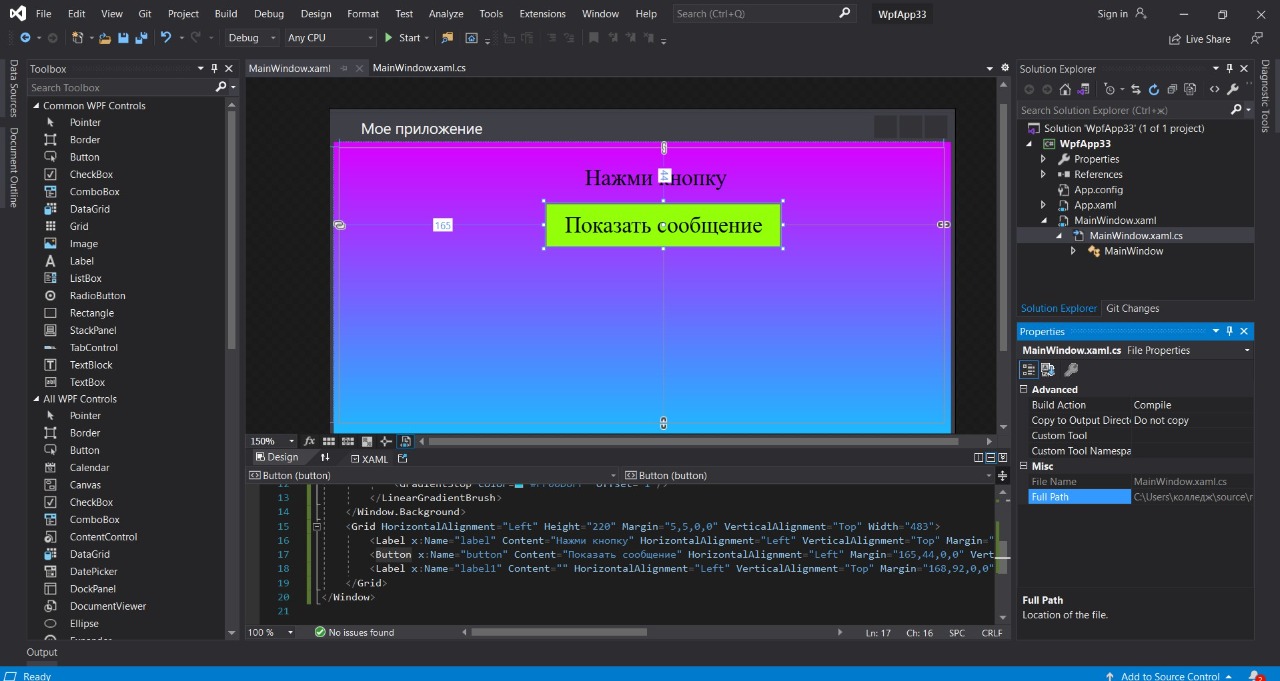Swap the Design and XAML panes
1280x681 pixels.
pos(324,458)
